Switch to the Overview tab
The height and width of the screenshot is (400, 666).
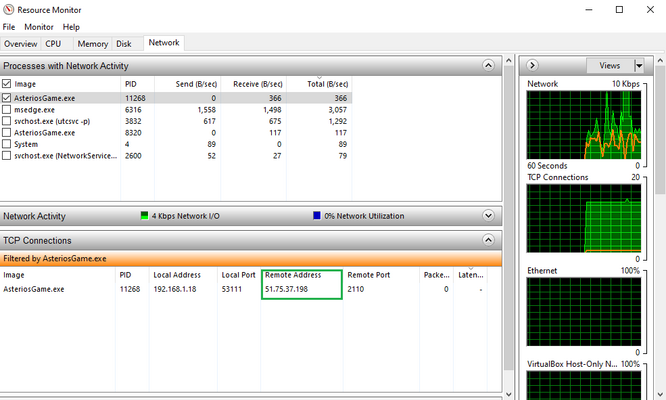[20, 44]
